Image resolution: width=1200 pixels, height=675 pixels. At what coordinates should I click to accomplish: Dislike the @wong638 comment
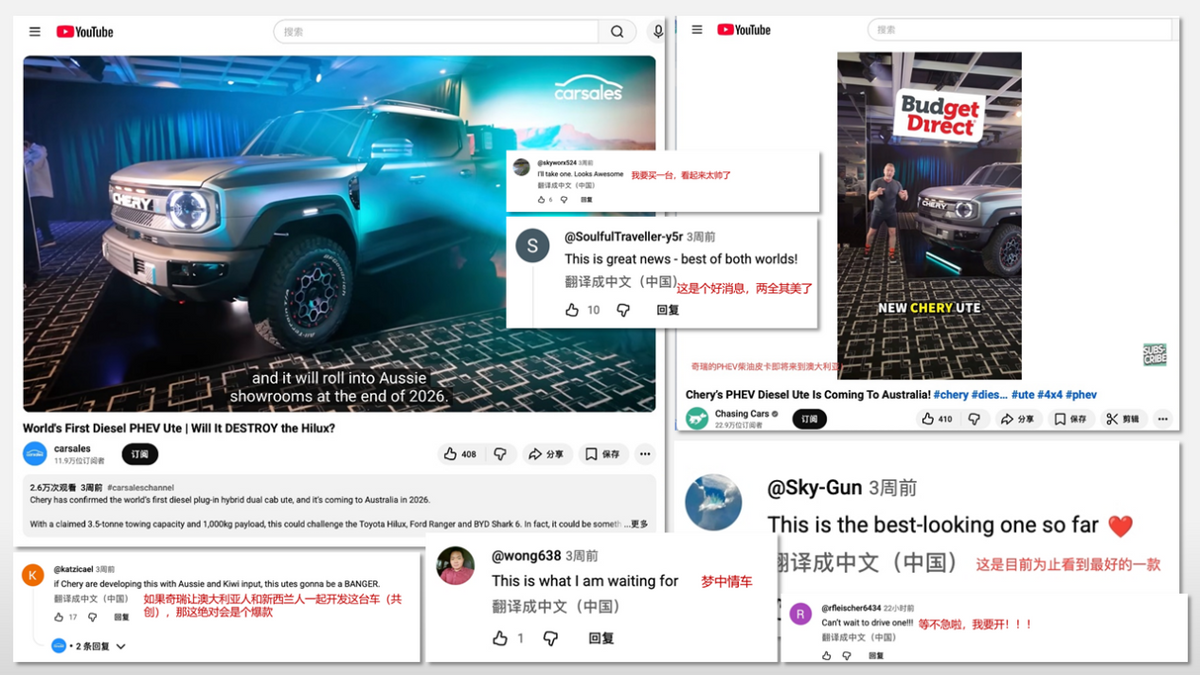pos(550,638)
